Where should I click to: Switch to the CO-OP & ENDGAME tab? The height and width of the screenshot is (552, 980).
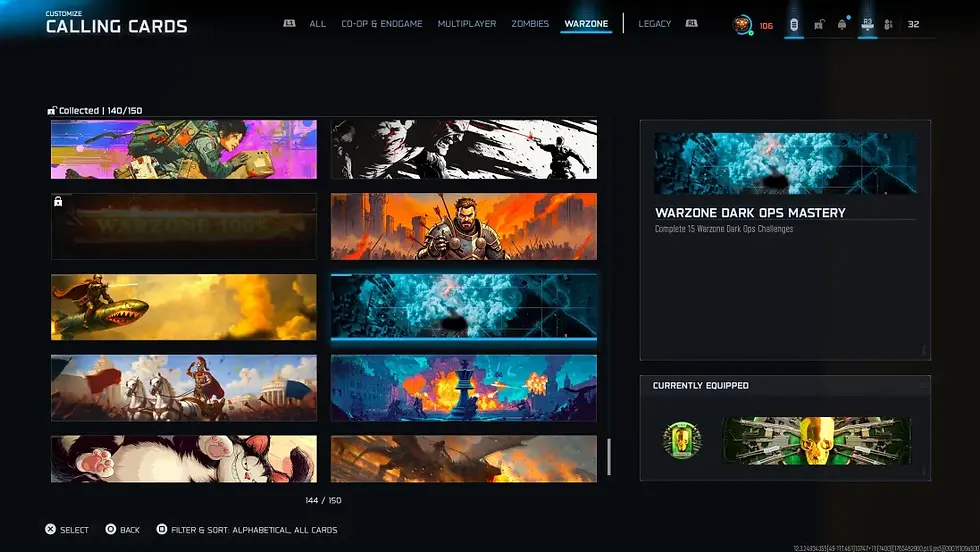click(x=382, y=24)
